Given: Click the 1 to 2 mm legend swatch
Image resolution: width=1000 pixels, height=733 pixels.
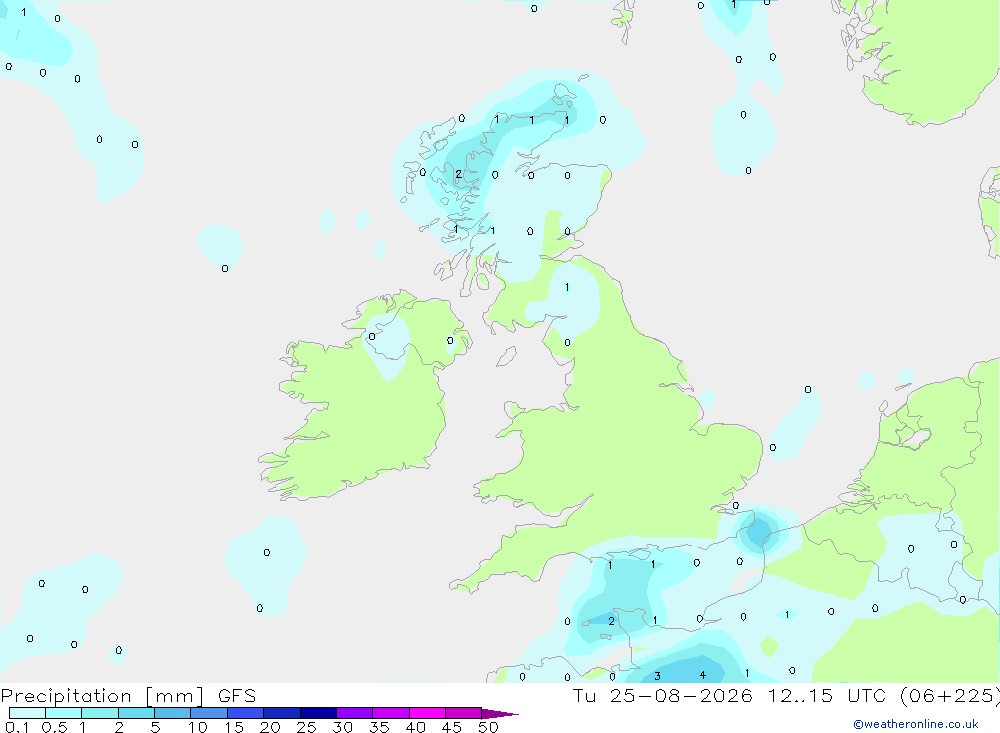Looking at the screenshot, I should [100, 713].
